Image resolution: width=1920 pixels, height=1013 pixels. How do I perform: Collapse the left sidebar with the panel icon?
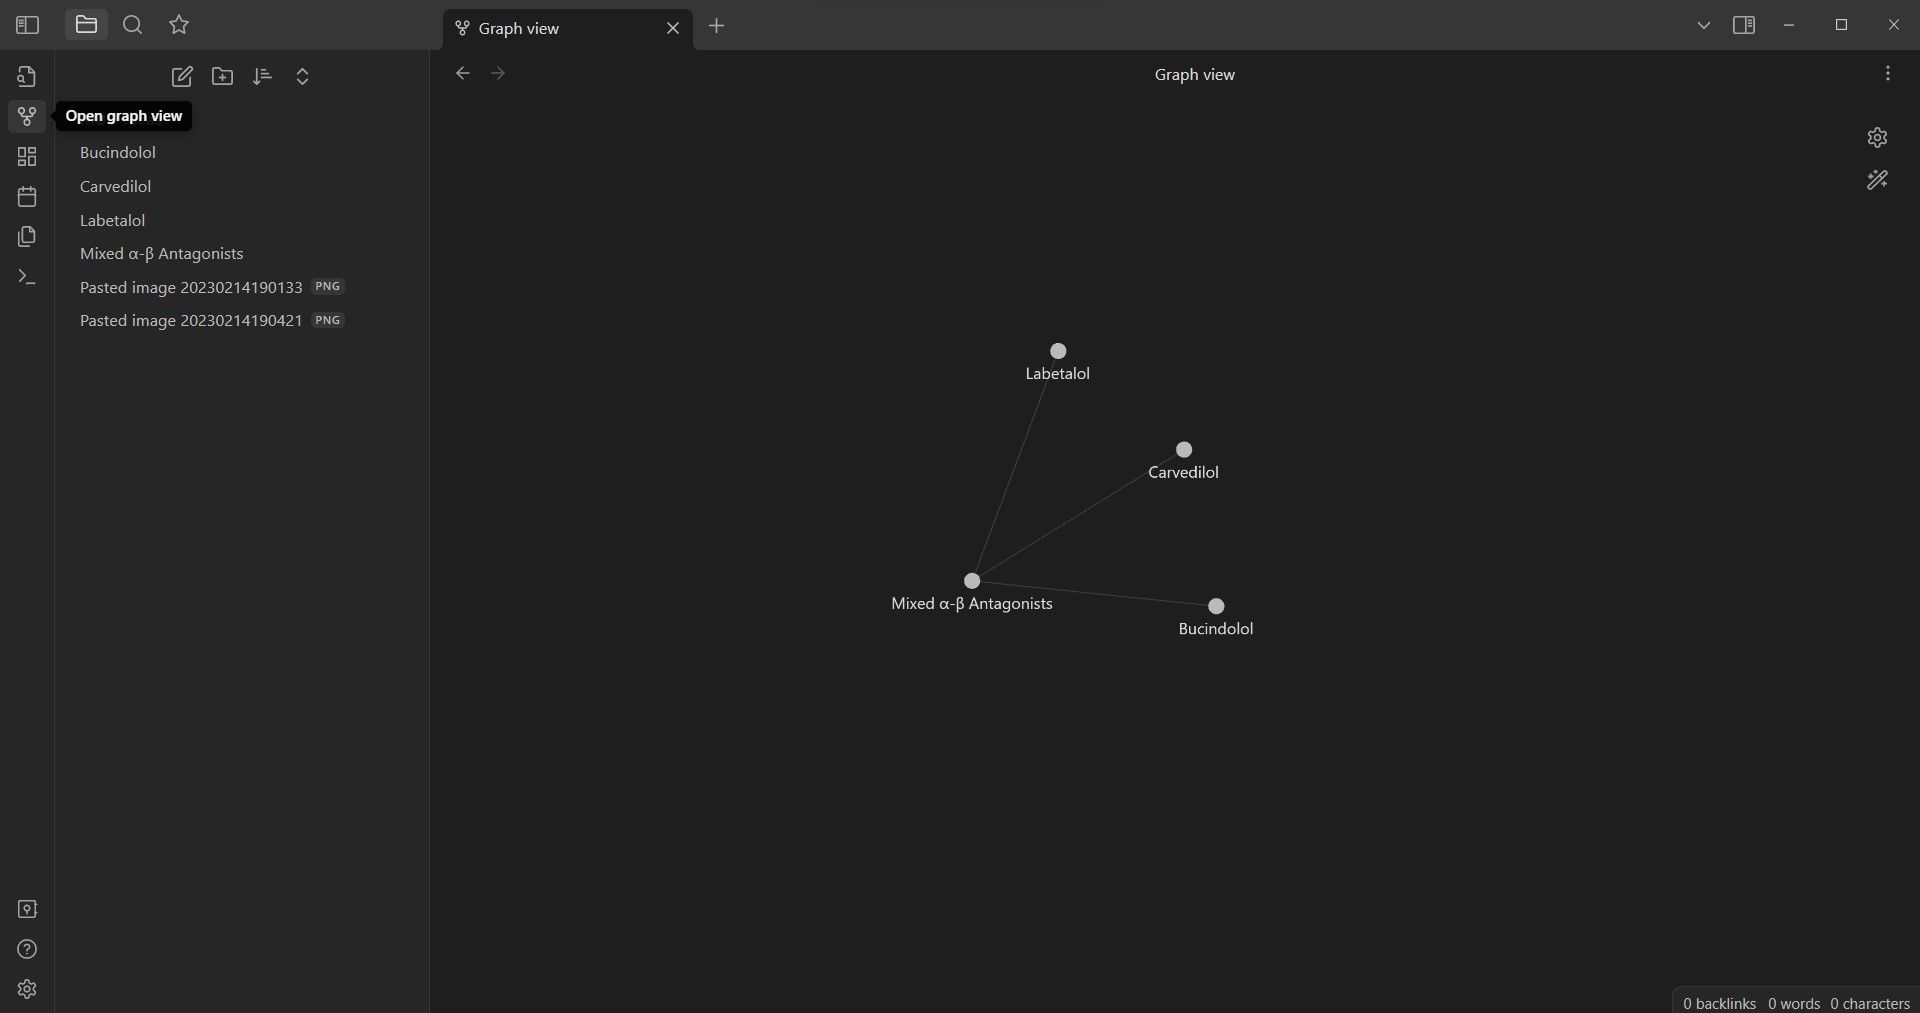27,25
